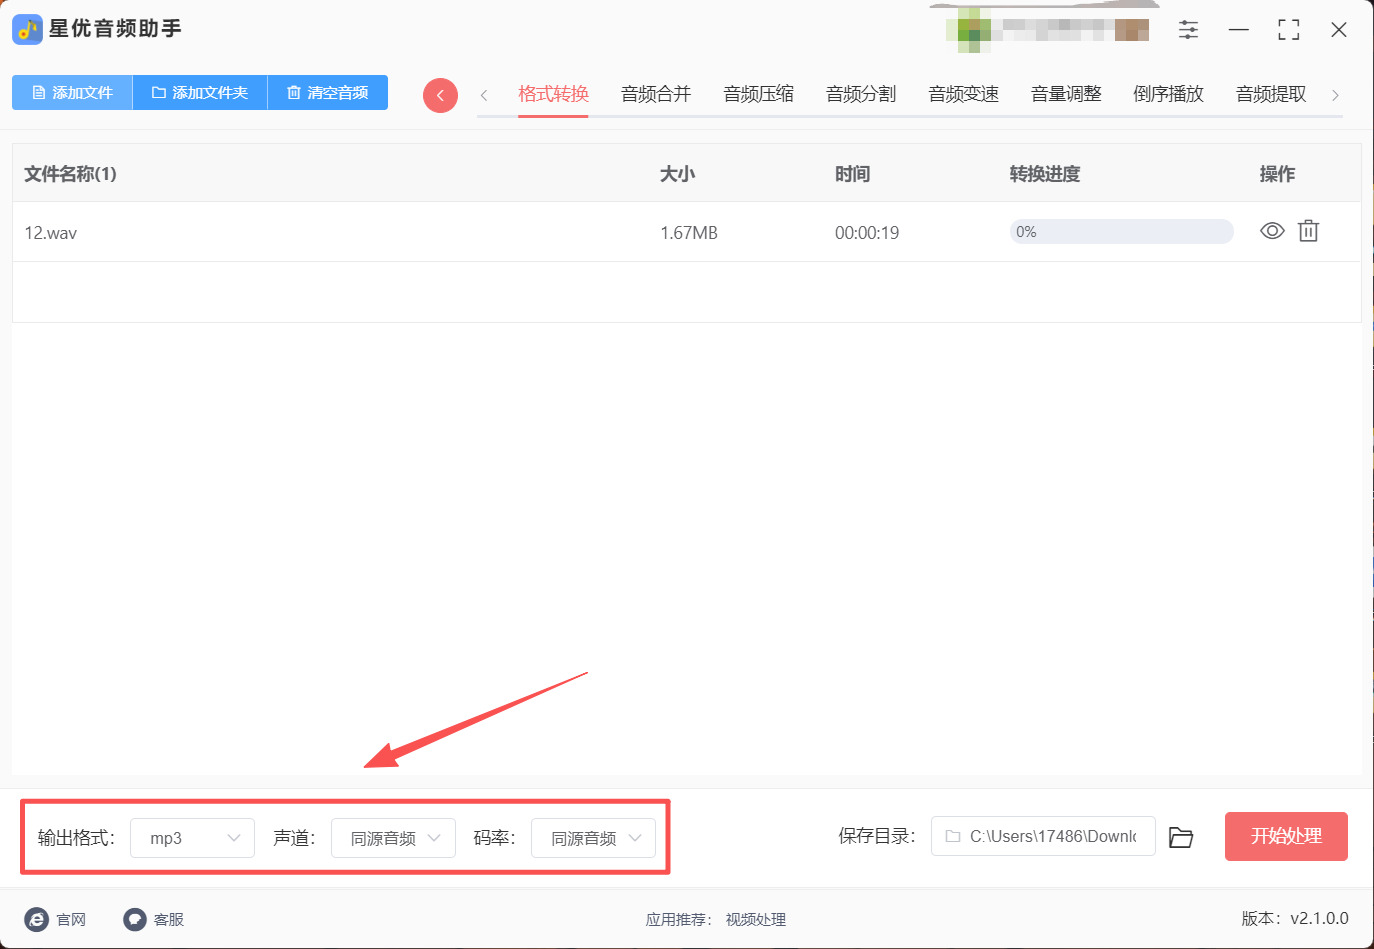Click the red circular back arrow button
Viewport: 1374px width, 949px height.
[x=440, y=95]
